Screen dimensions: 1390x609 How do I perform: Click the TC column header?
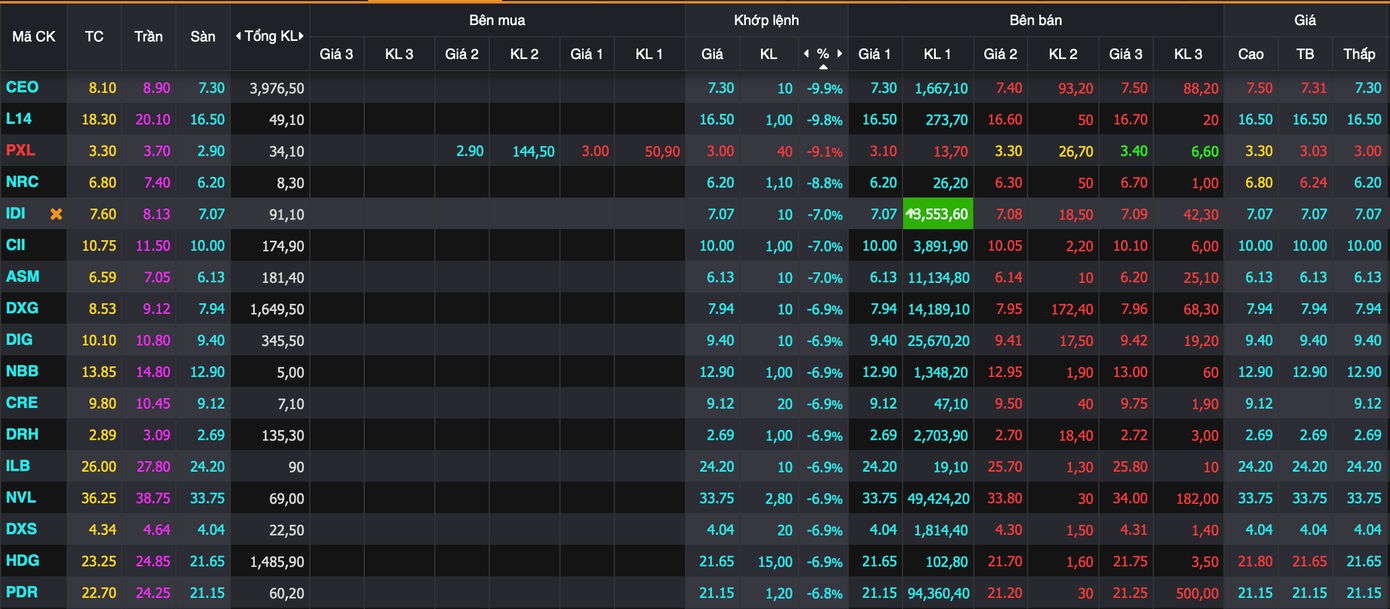click(94, 36)
